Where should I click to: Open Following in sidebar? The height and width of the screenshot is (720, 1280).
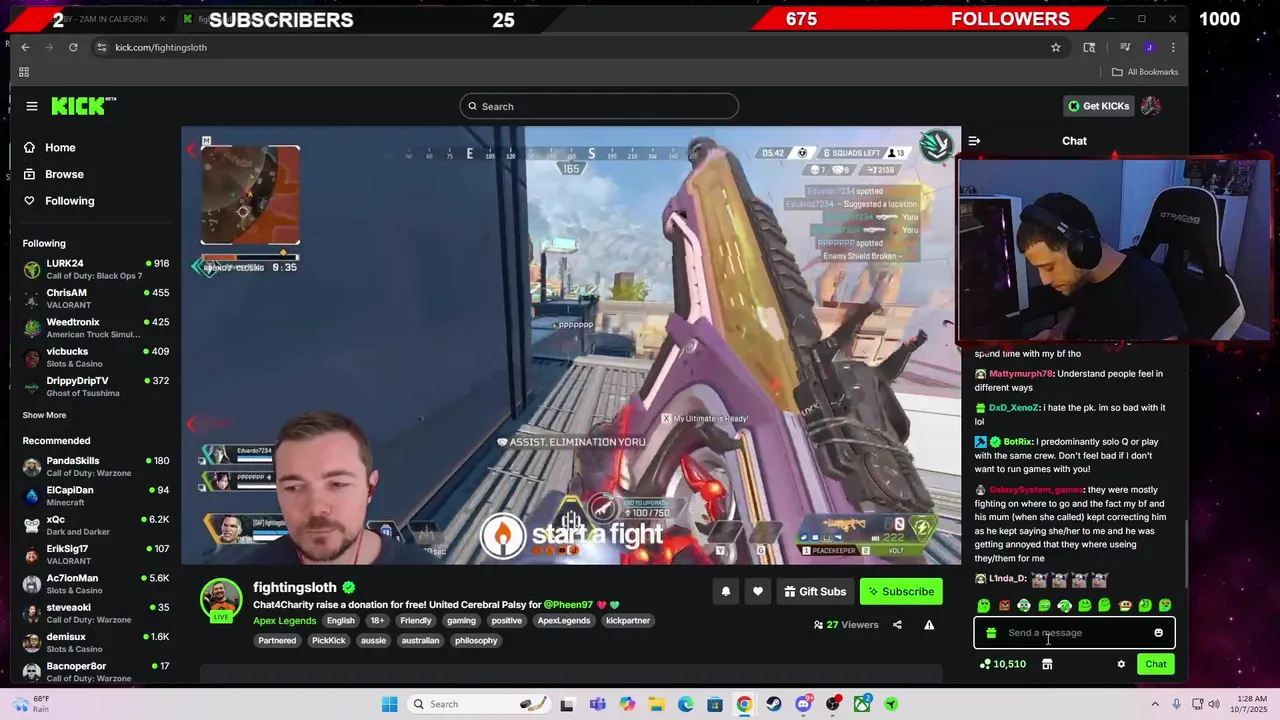(x=69, y=201)
